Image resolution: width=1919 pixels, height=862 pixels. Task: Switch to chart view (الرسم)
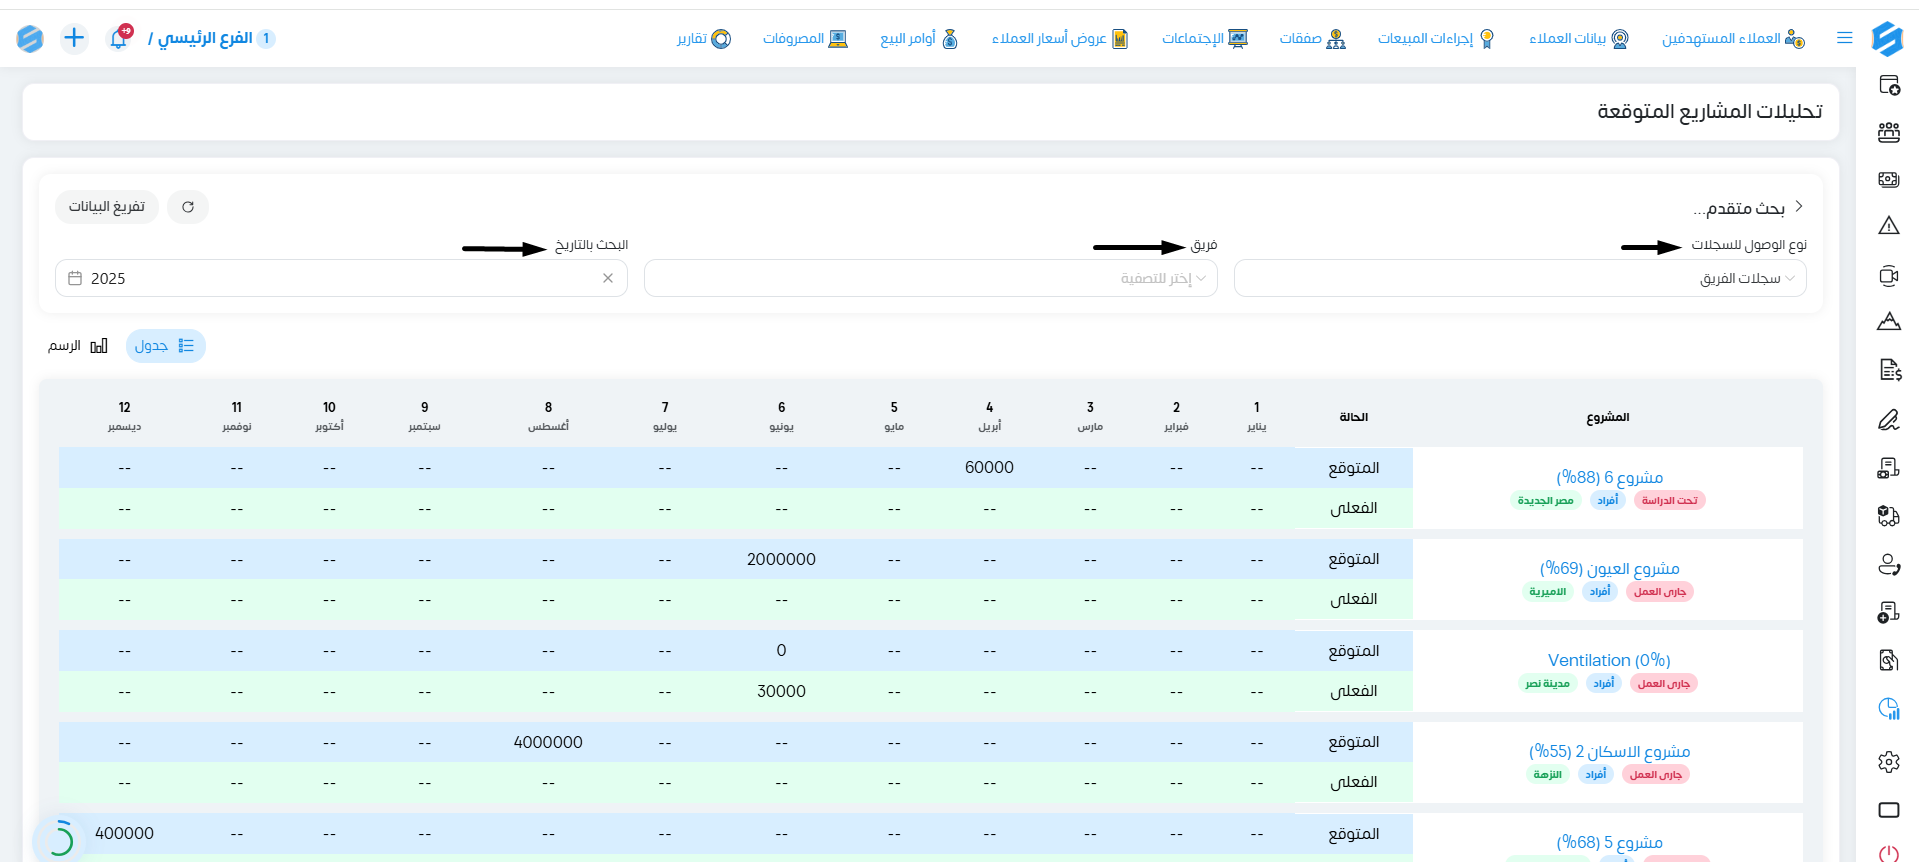[78, 346]
